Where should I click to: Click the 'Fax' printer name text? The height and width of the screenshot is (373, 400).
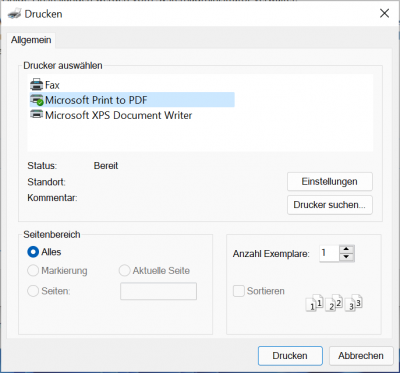click(52, 85)
